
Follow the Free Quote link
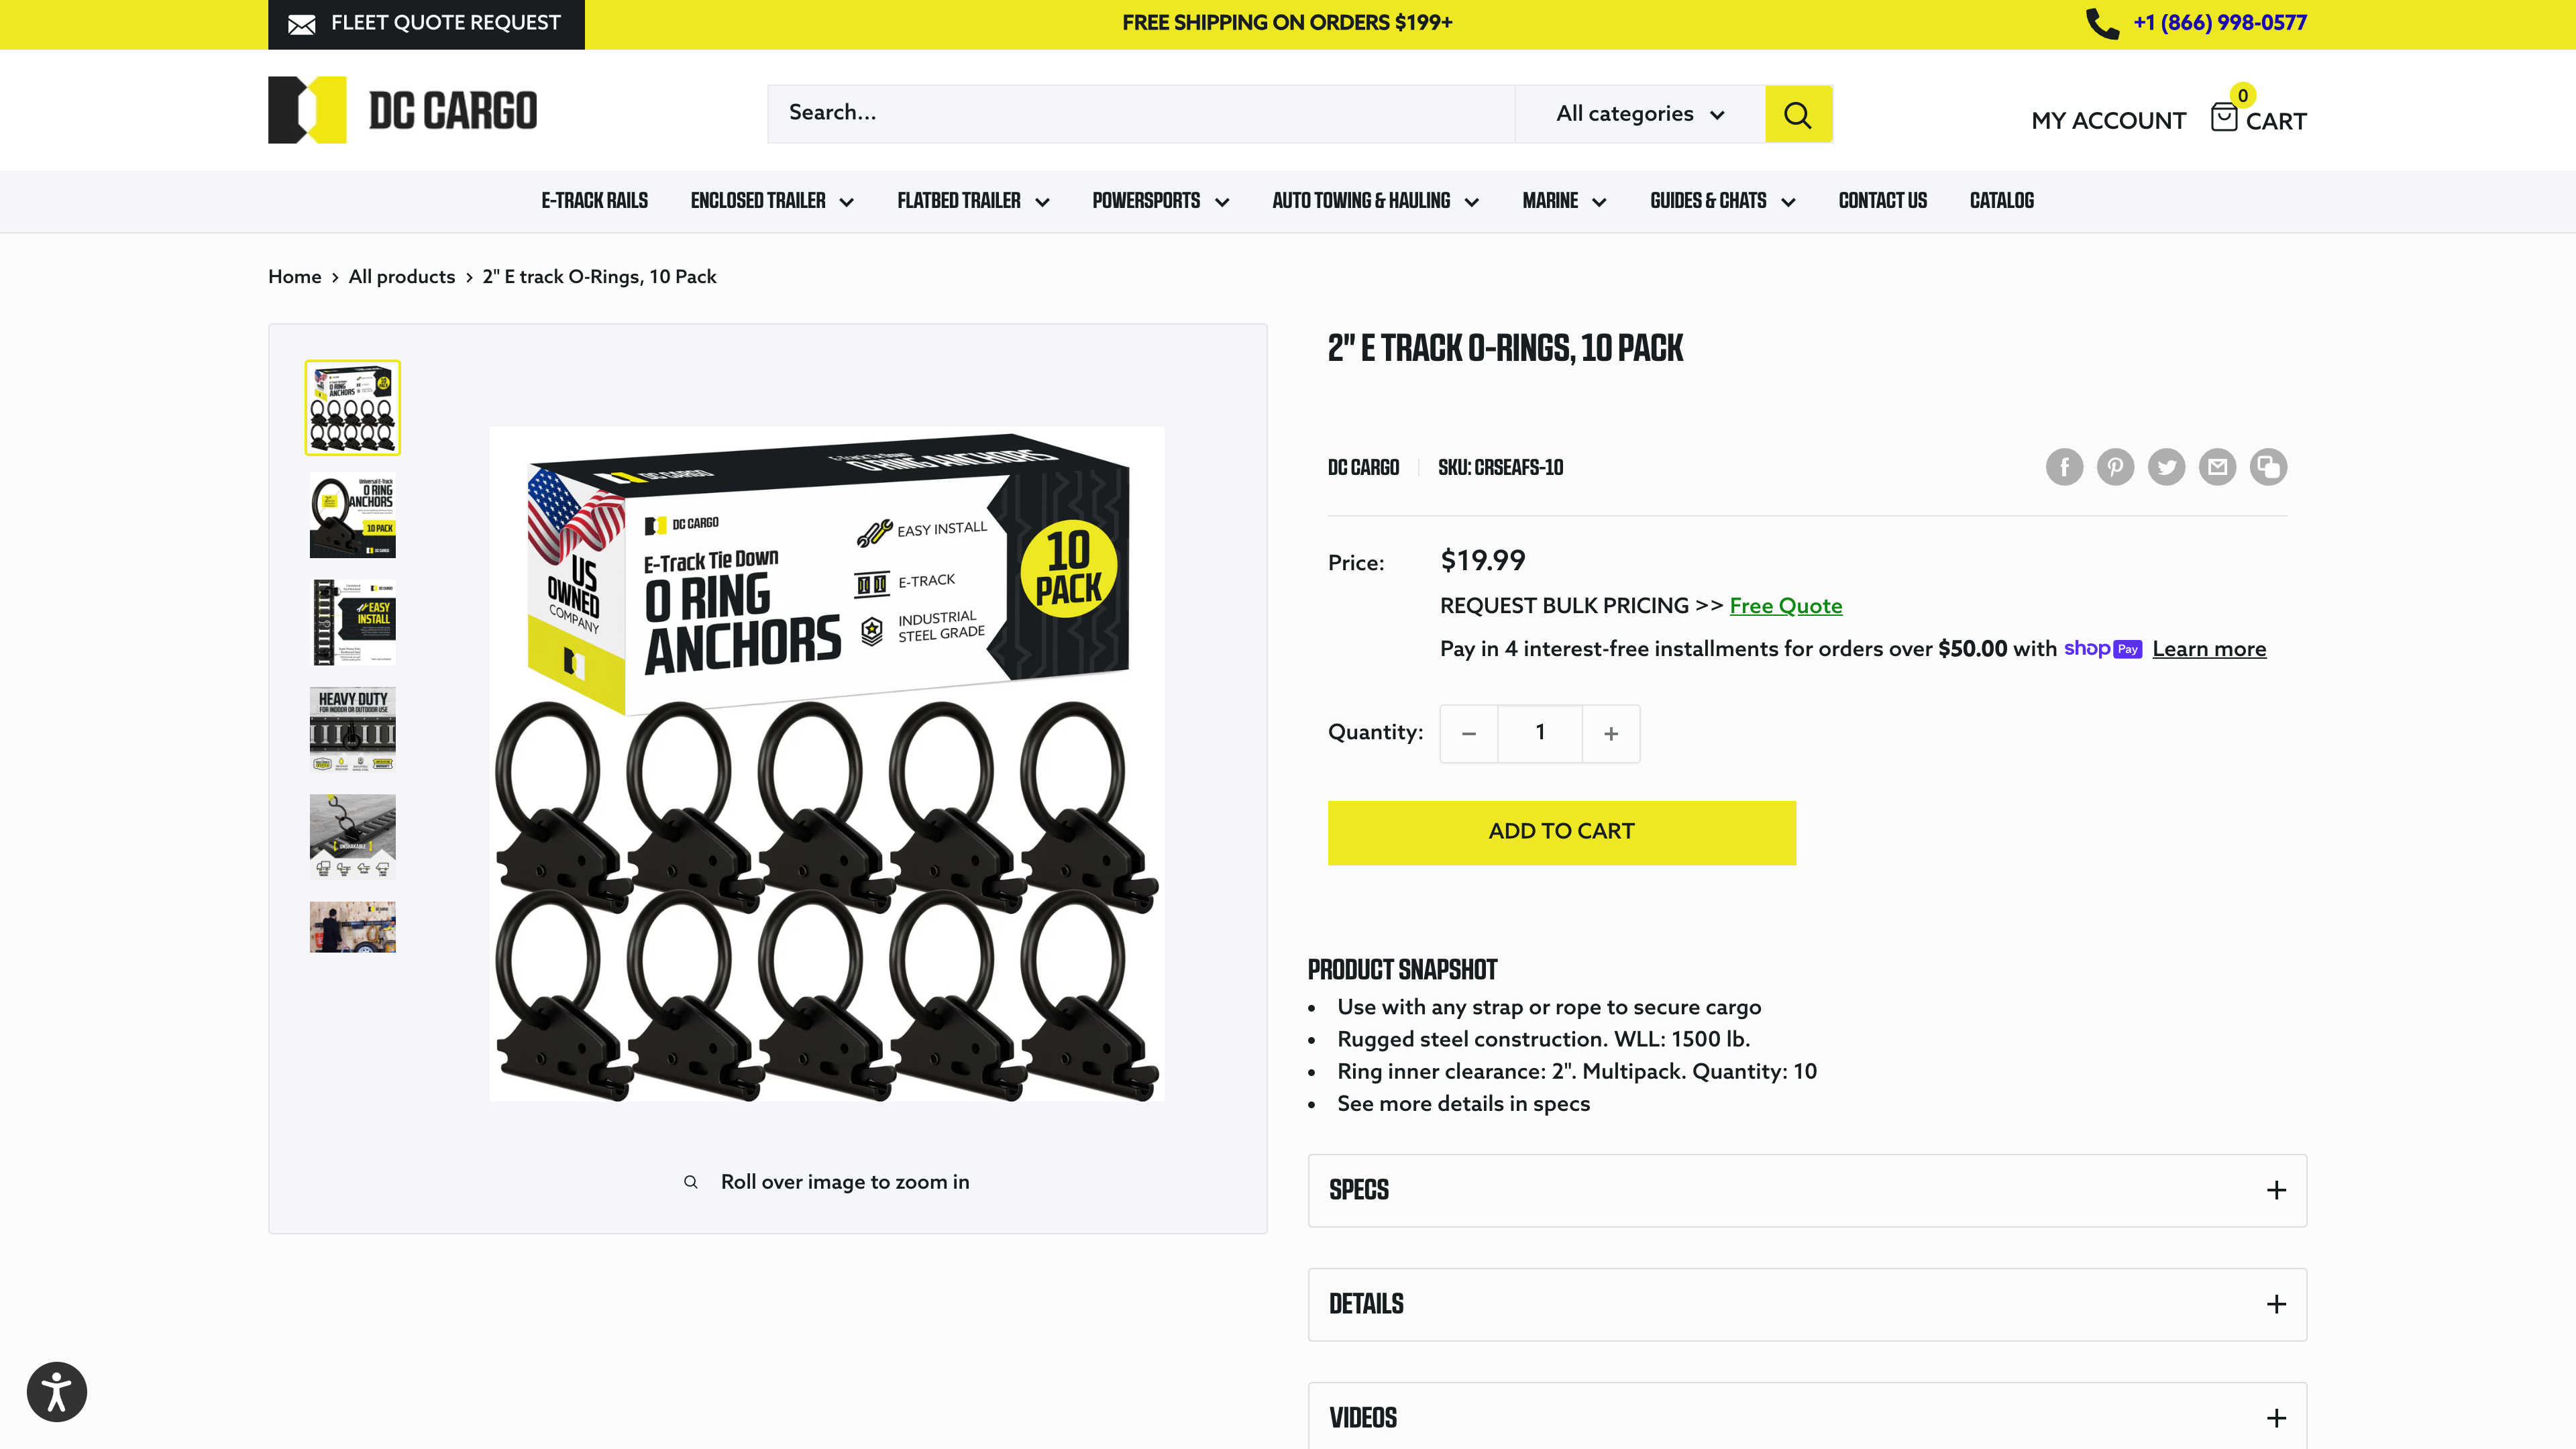point(1785,606)
